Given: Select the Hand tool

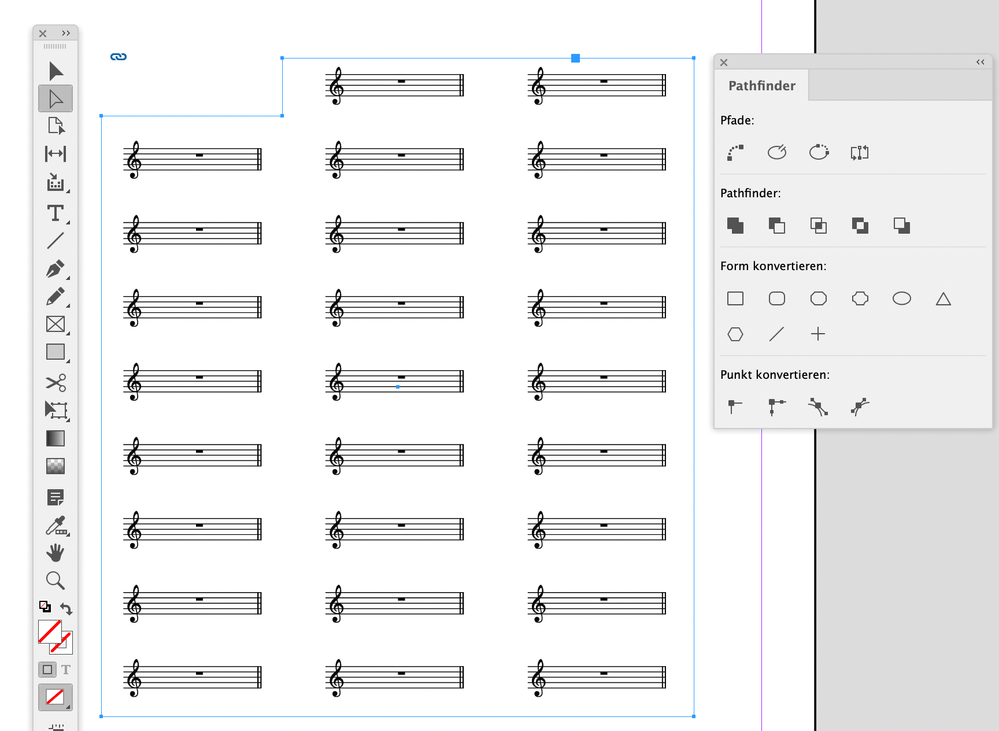Looking at the screenshot, I should click(x=55, y=553).
